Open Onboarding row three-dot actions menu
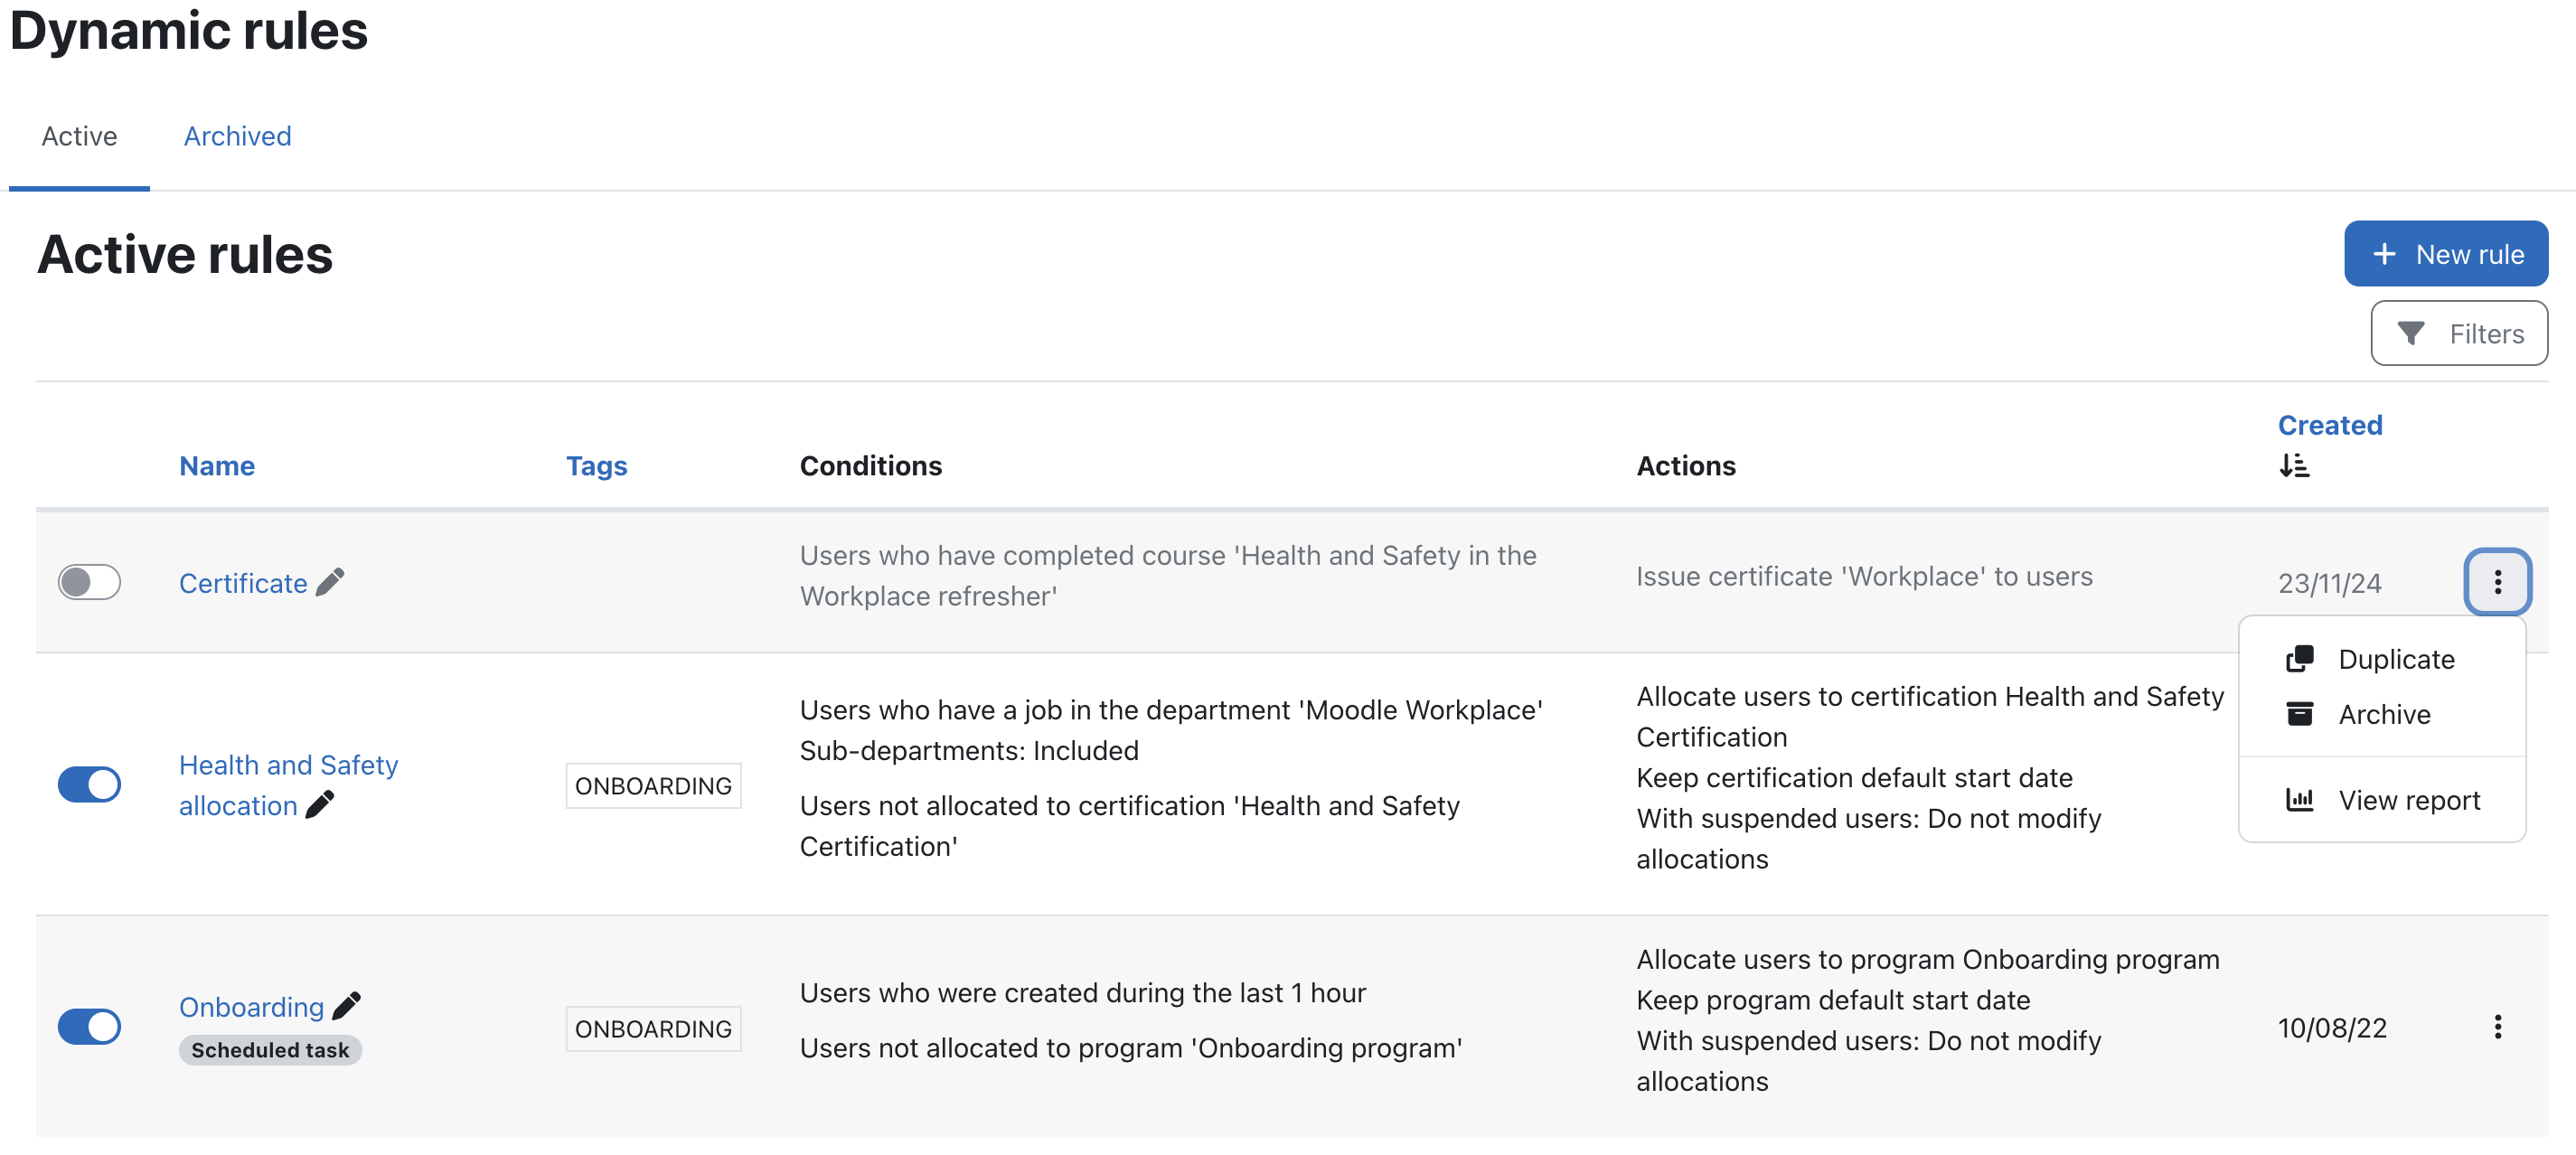Viewport: 2576px width, 1155px height. [x=2497, y=1027]
